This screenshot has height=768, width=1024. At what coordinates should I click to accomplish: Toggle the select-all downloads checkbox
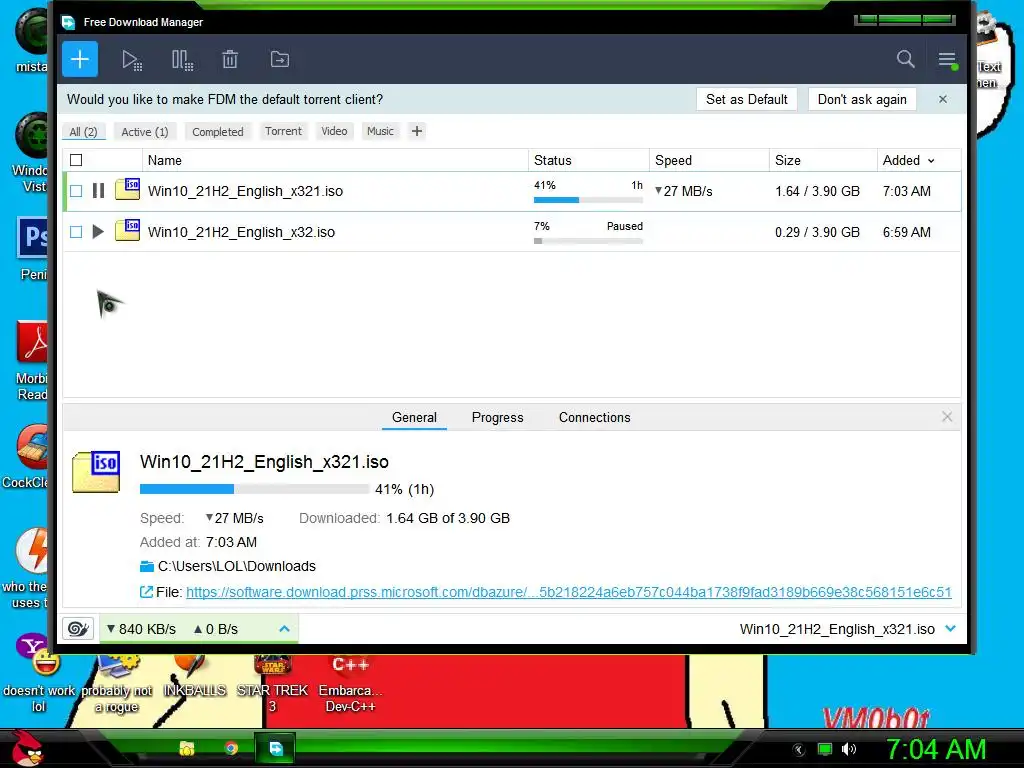click(76, 160)
